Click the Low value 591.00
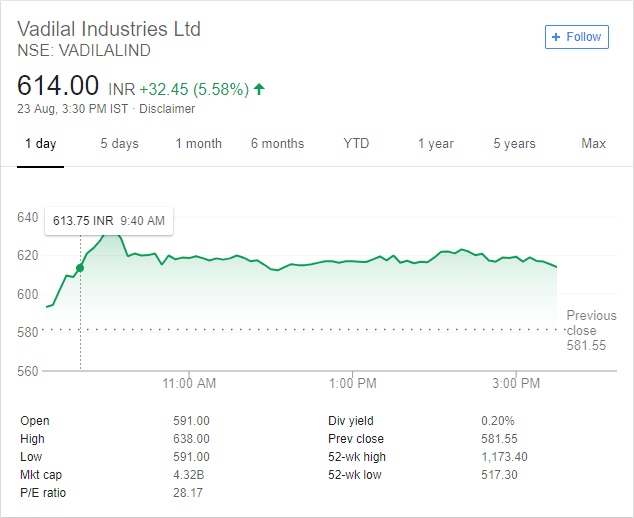 tap(191, 457)
